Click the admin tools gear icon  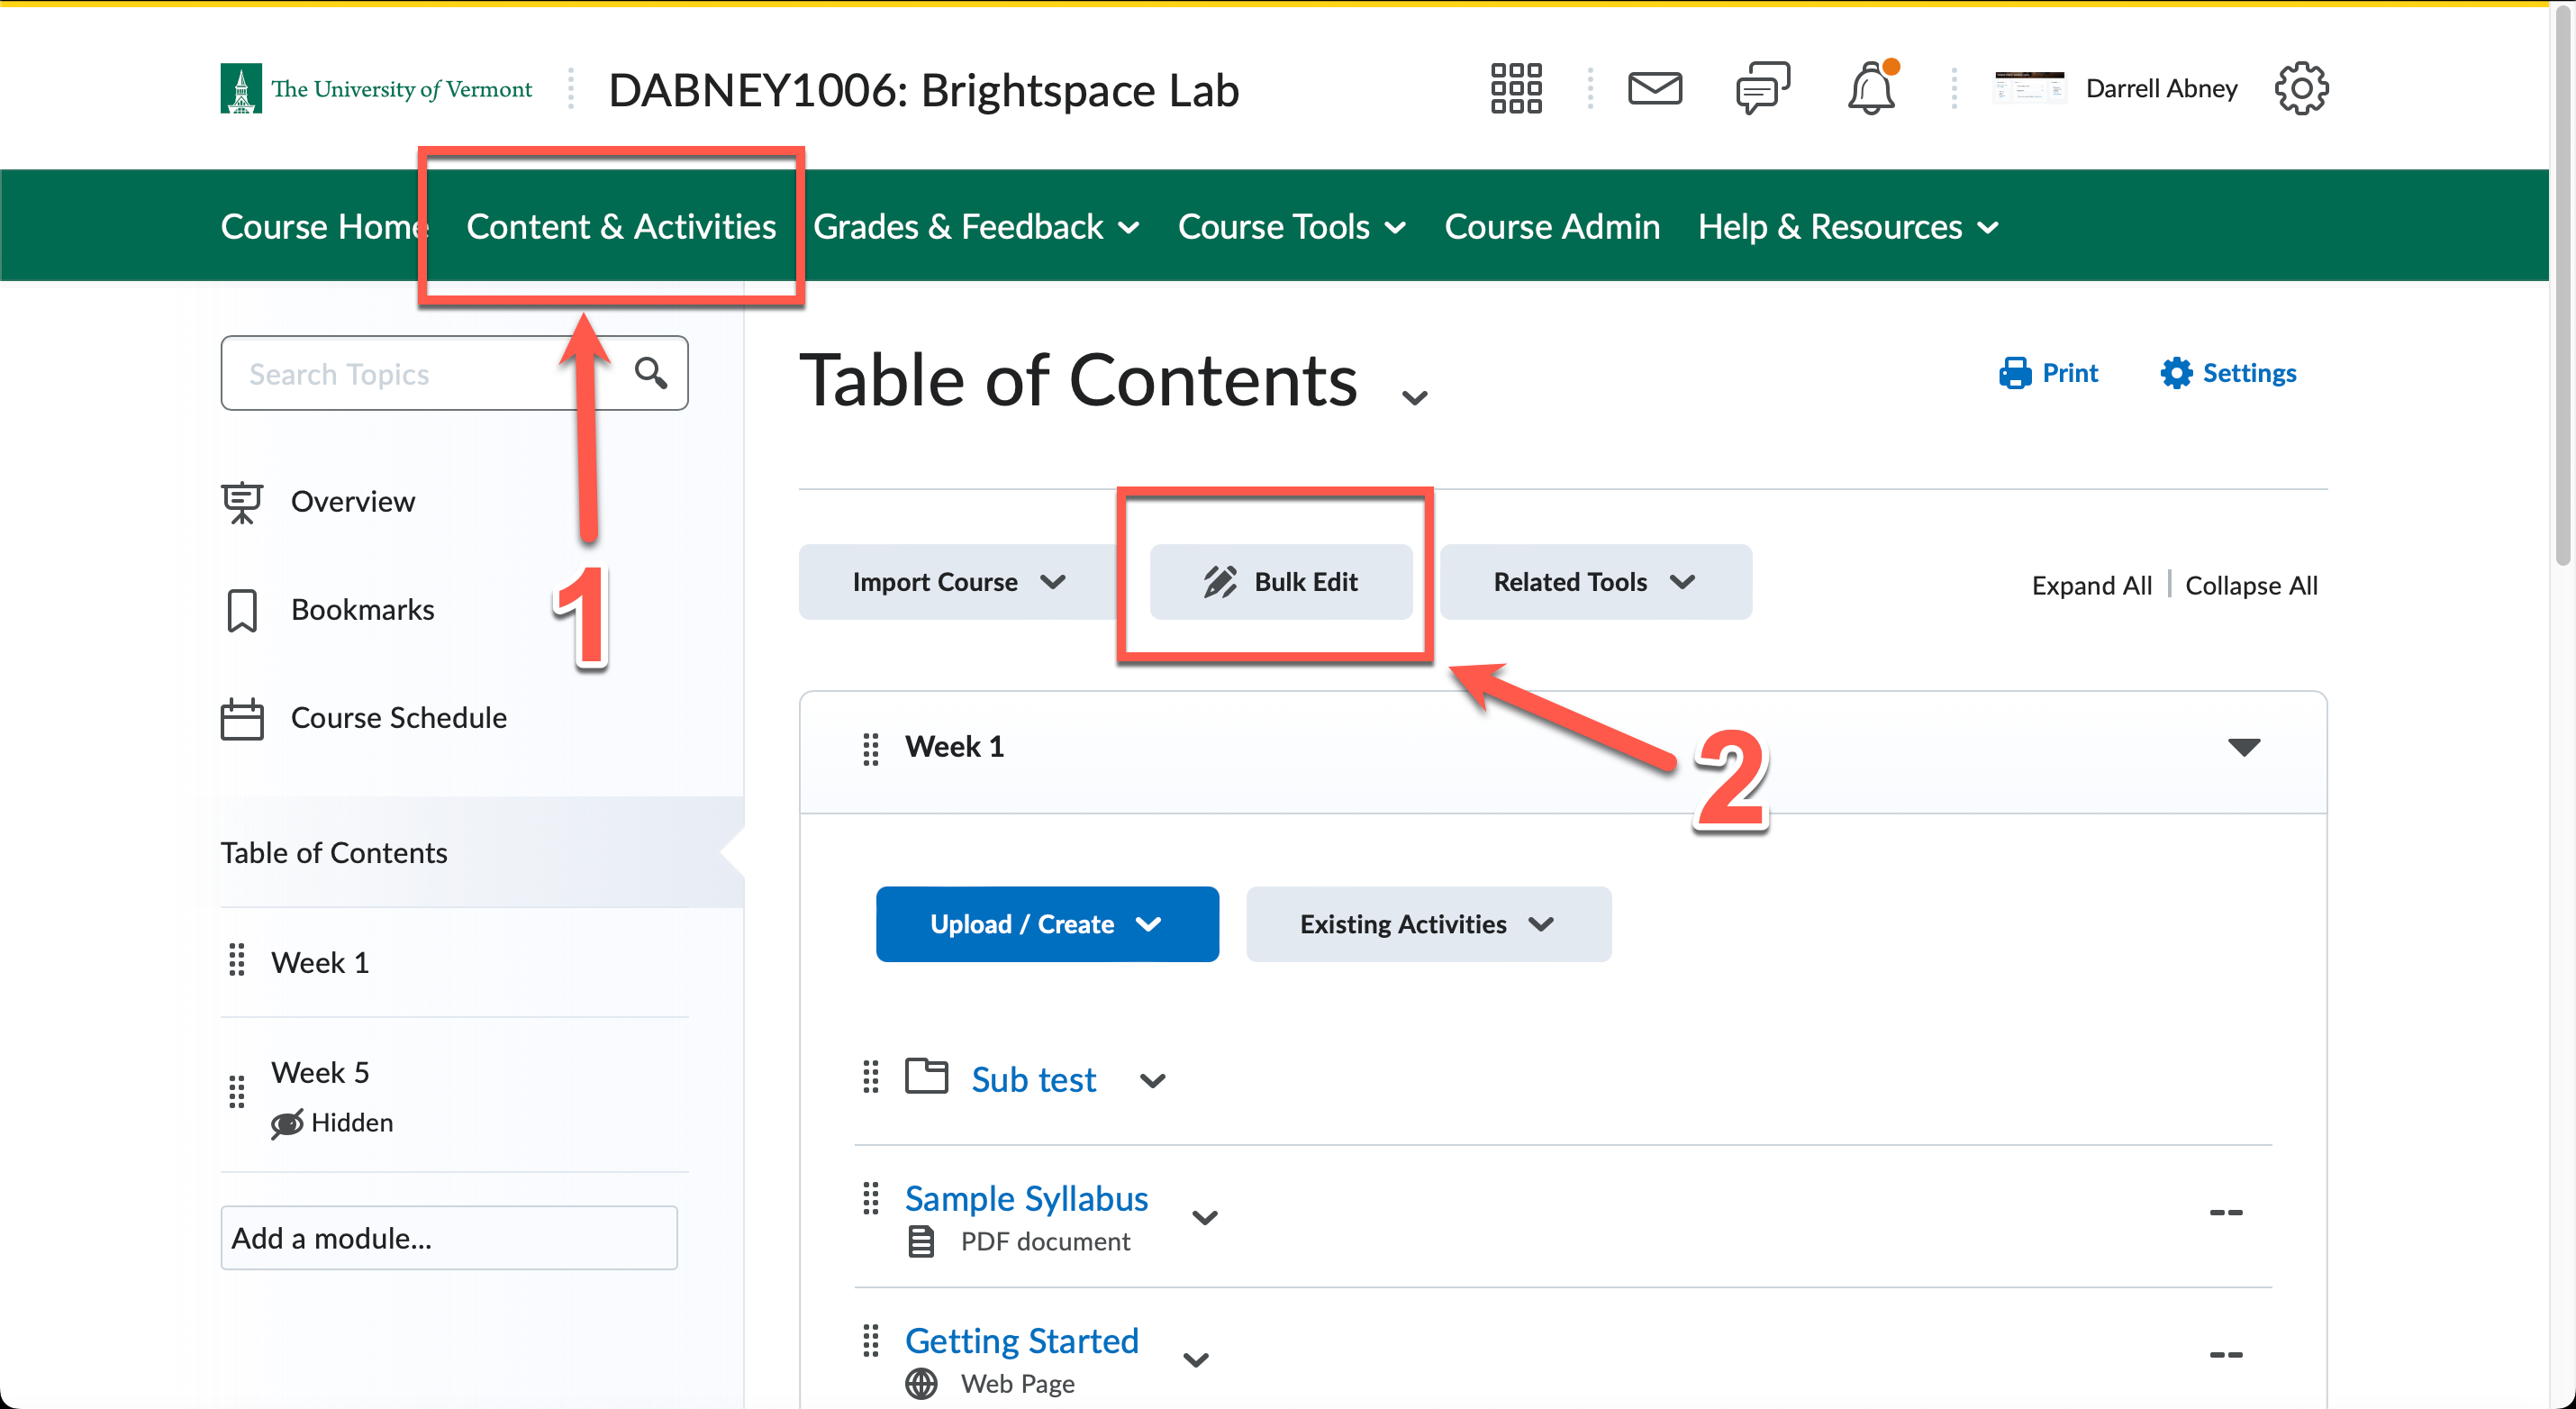click(x=2301, y=89)
